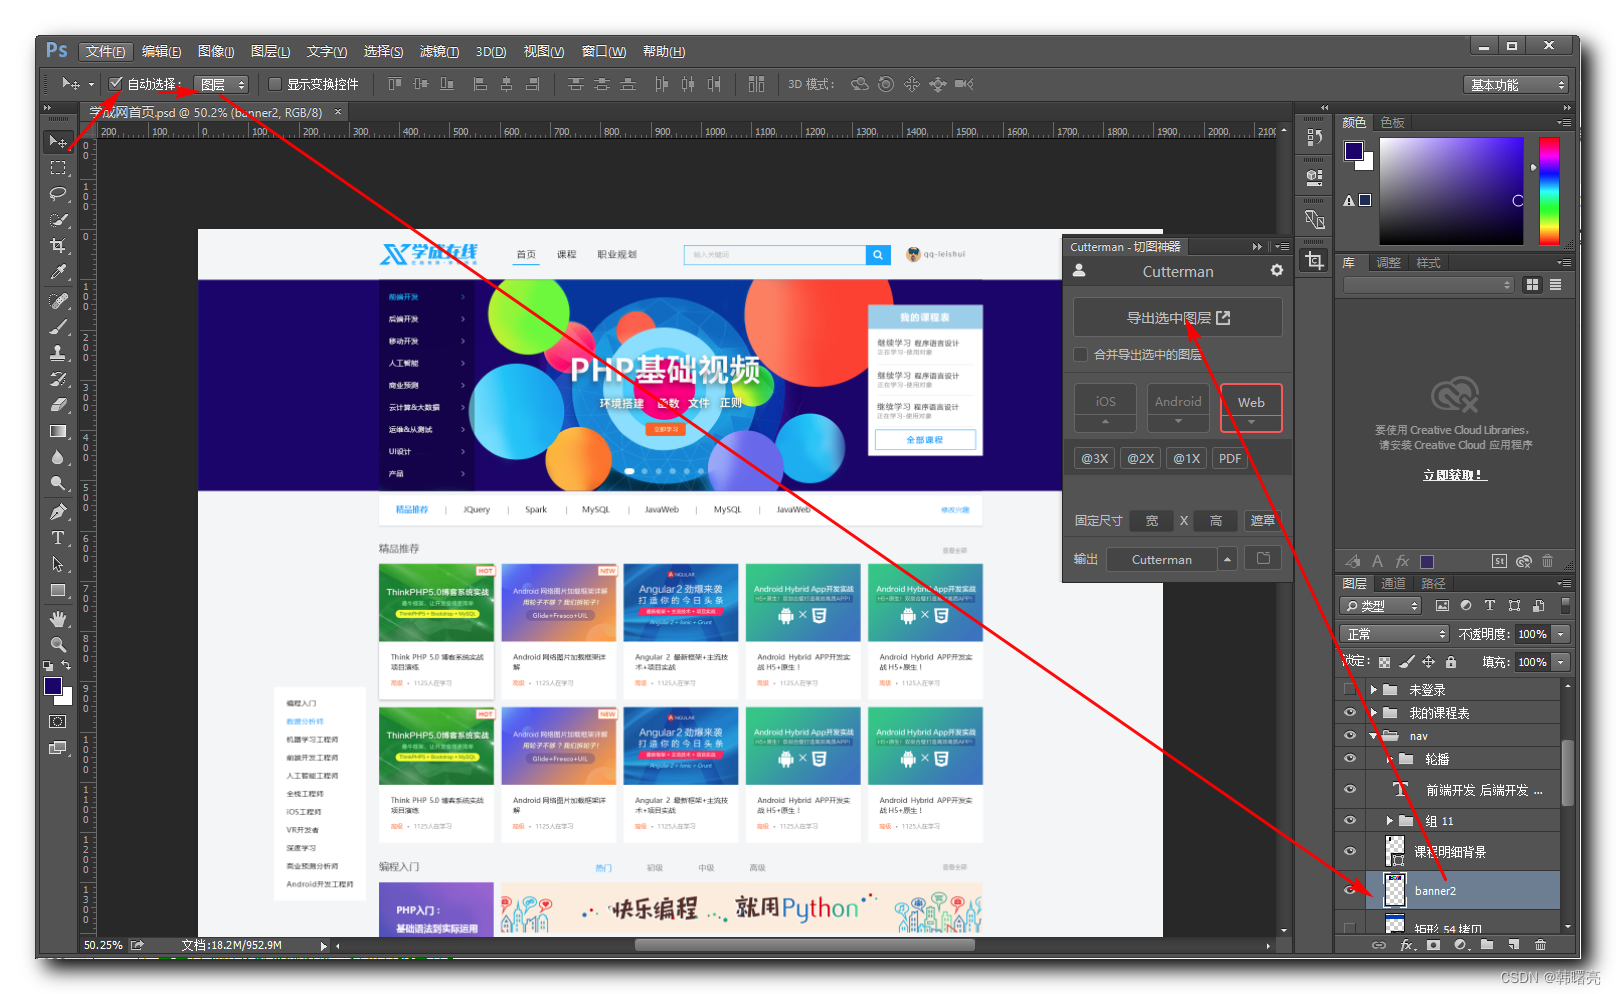Enable the 显示变换控件 checkbox
This screenshot has height=994, width=1616.
click(275, 84)
